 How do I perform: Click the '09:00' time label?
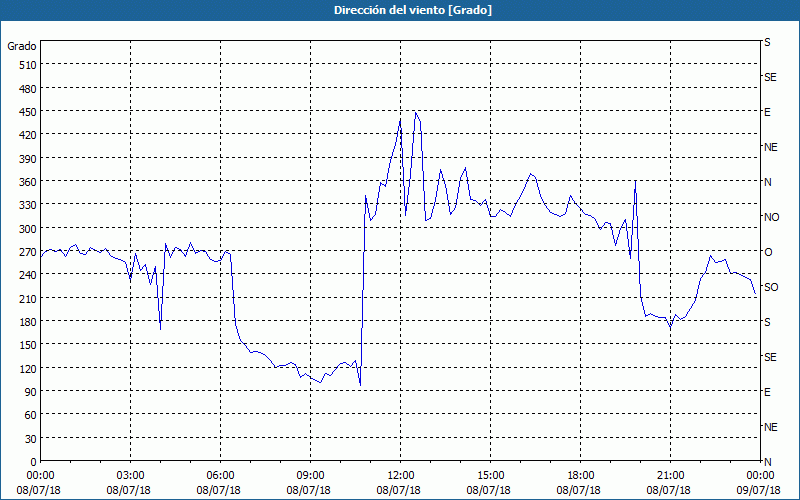coord(309,476)
